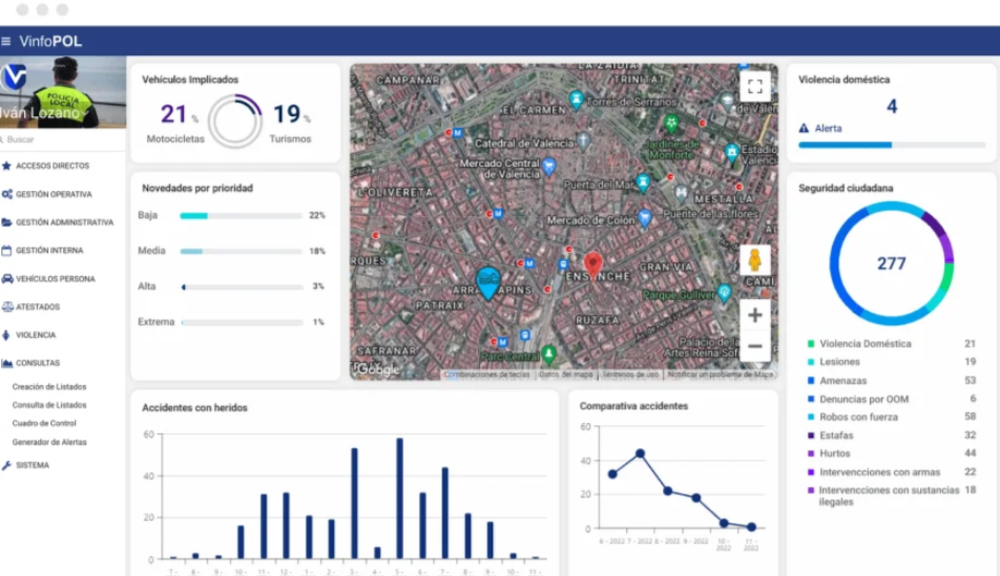Select the red location pin near Ensanche
This screenshot has height=576, width=1000.
[x=593, y=264]
